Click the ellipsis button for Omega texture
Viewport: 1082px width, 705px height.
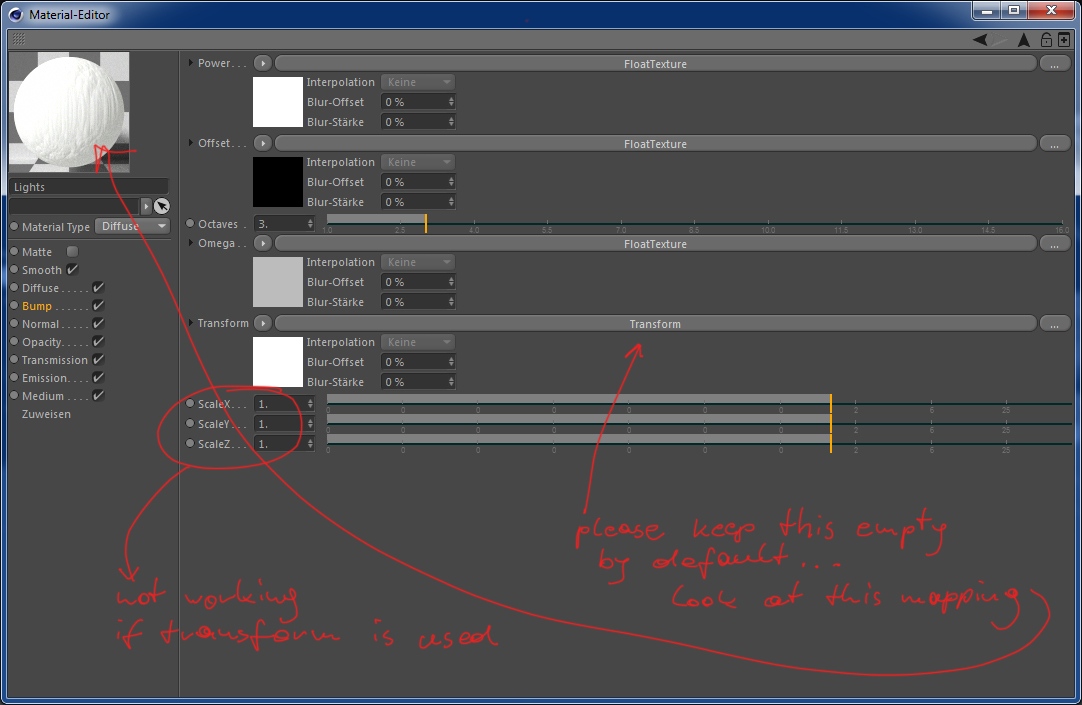tap(1054, 244)
